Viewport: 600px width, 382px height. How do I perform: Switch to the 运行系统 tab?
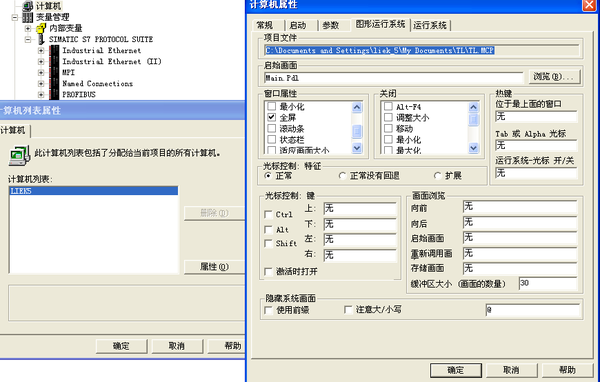click(x=430, y=25)
